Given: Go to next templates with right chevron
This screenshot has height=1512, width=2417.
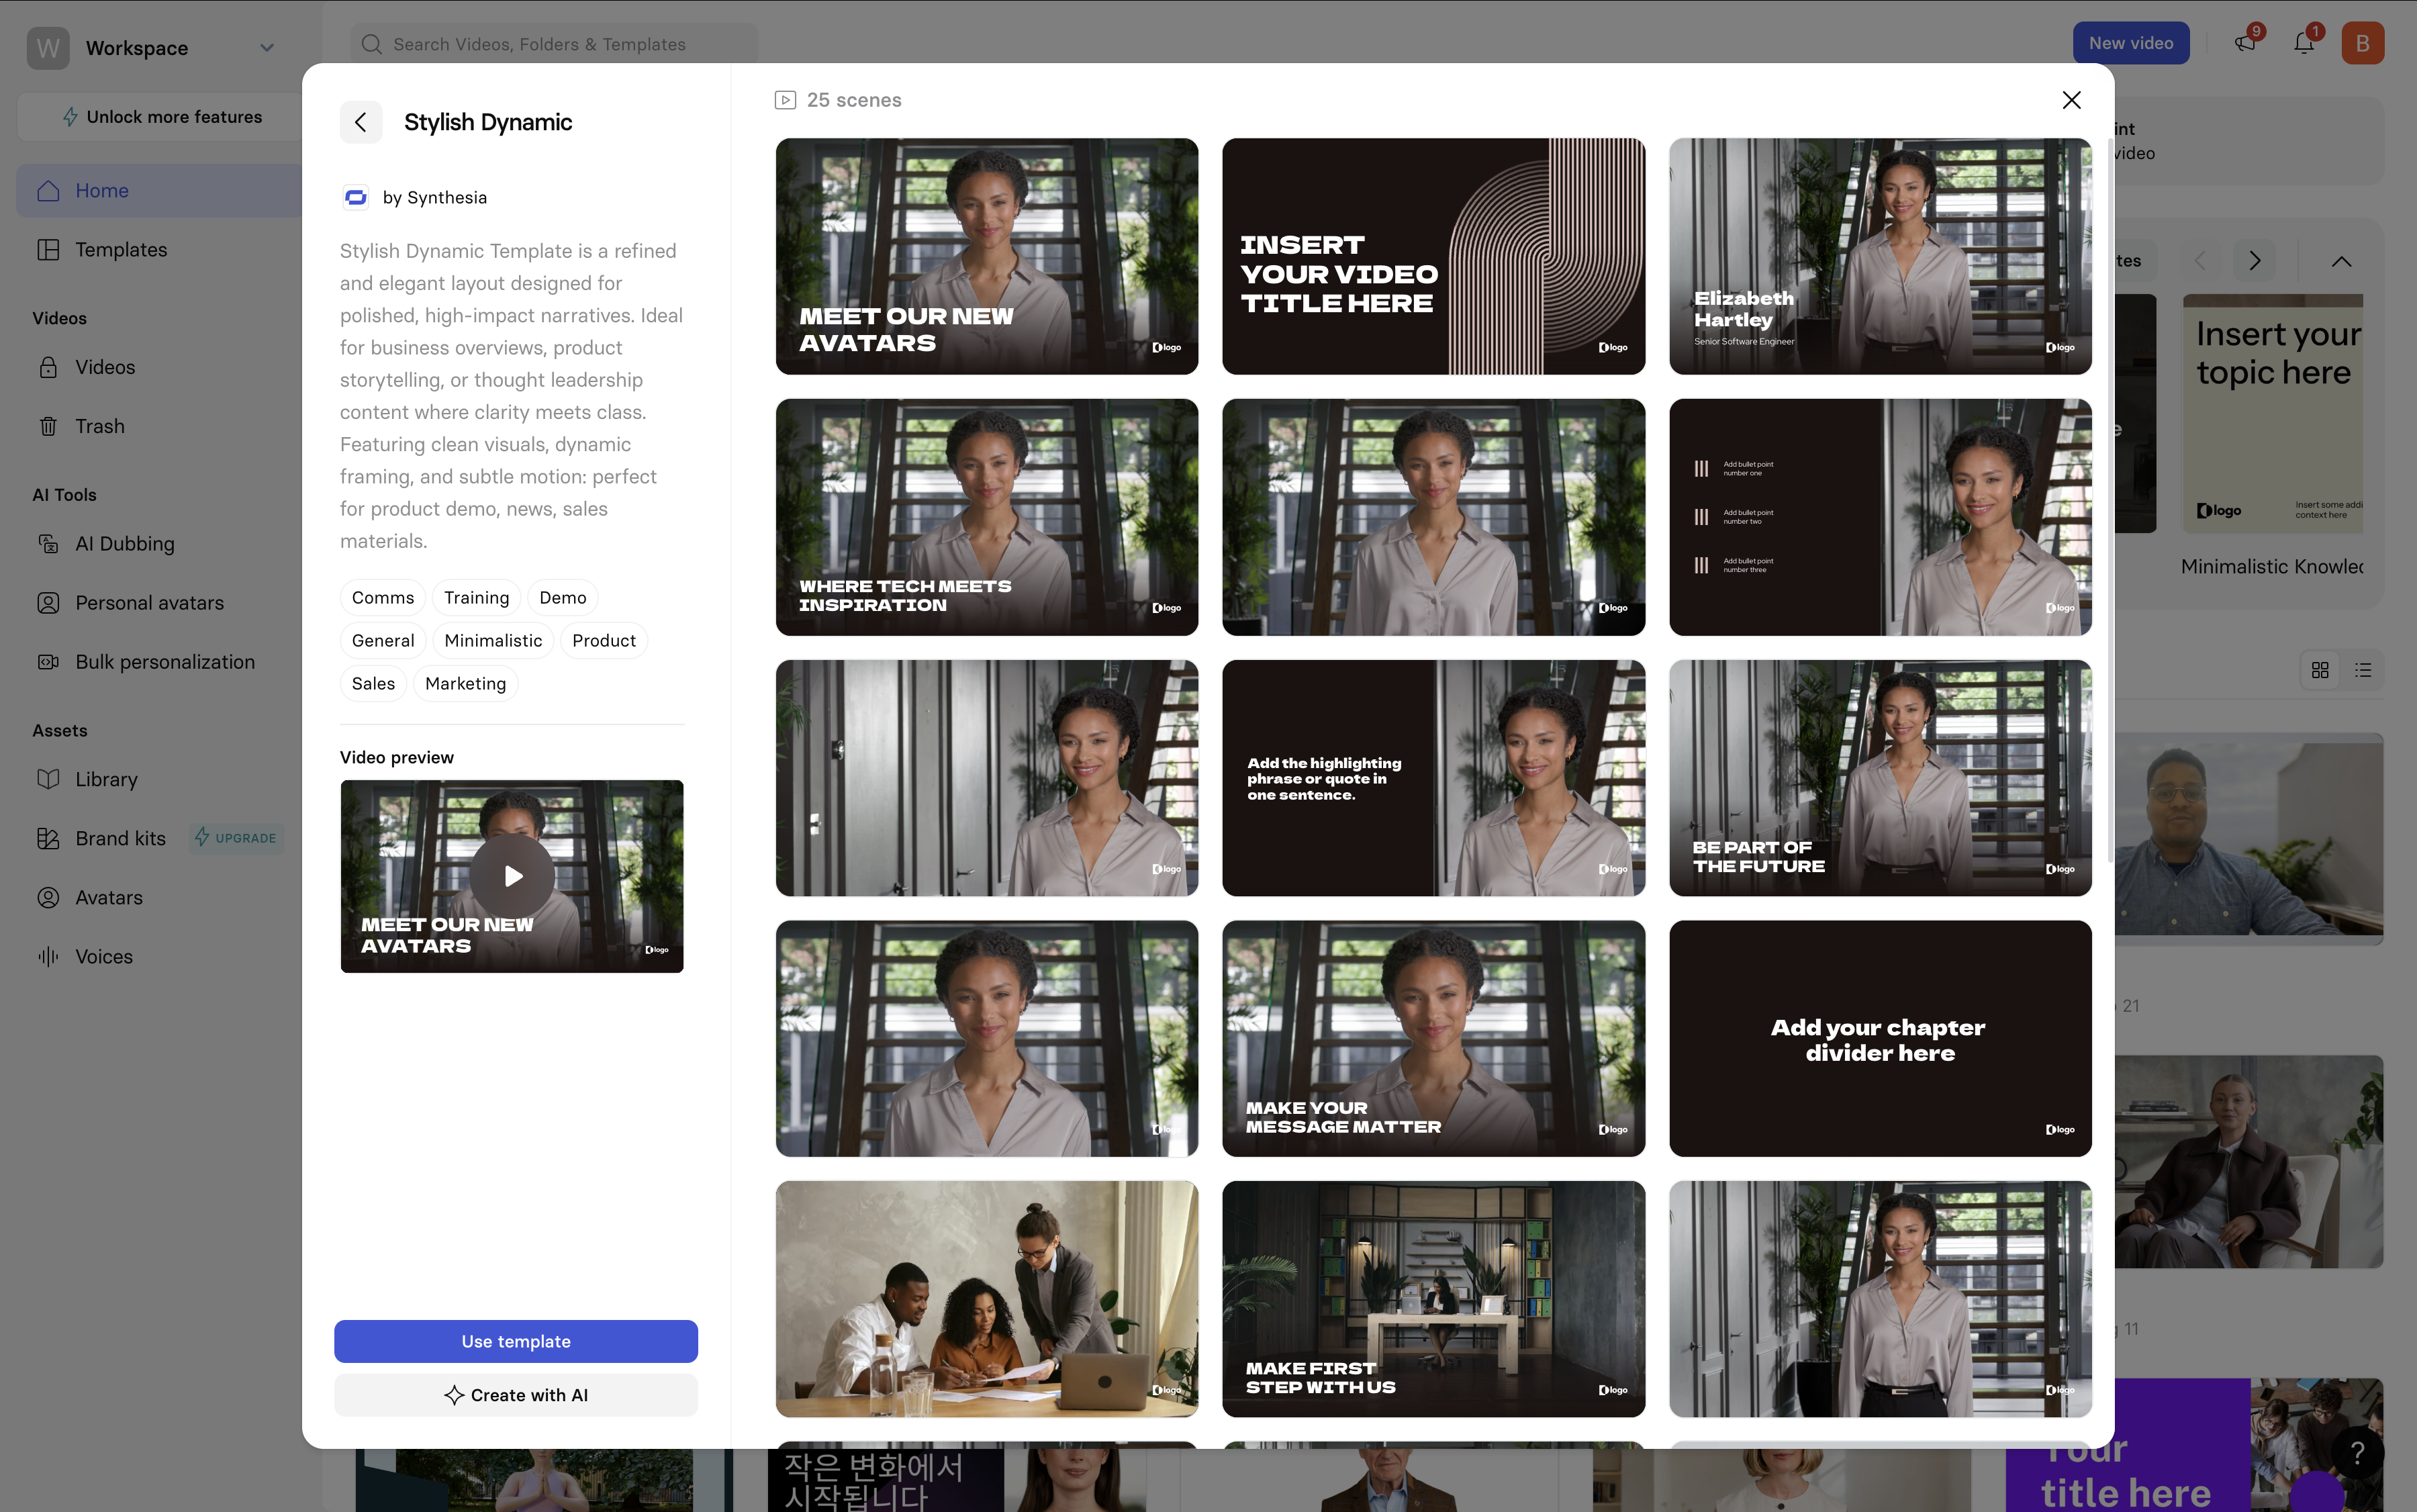Looking at the screenshot, I should coord(2254,261).
